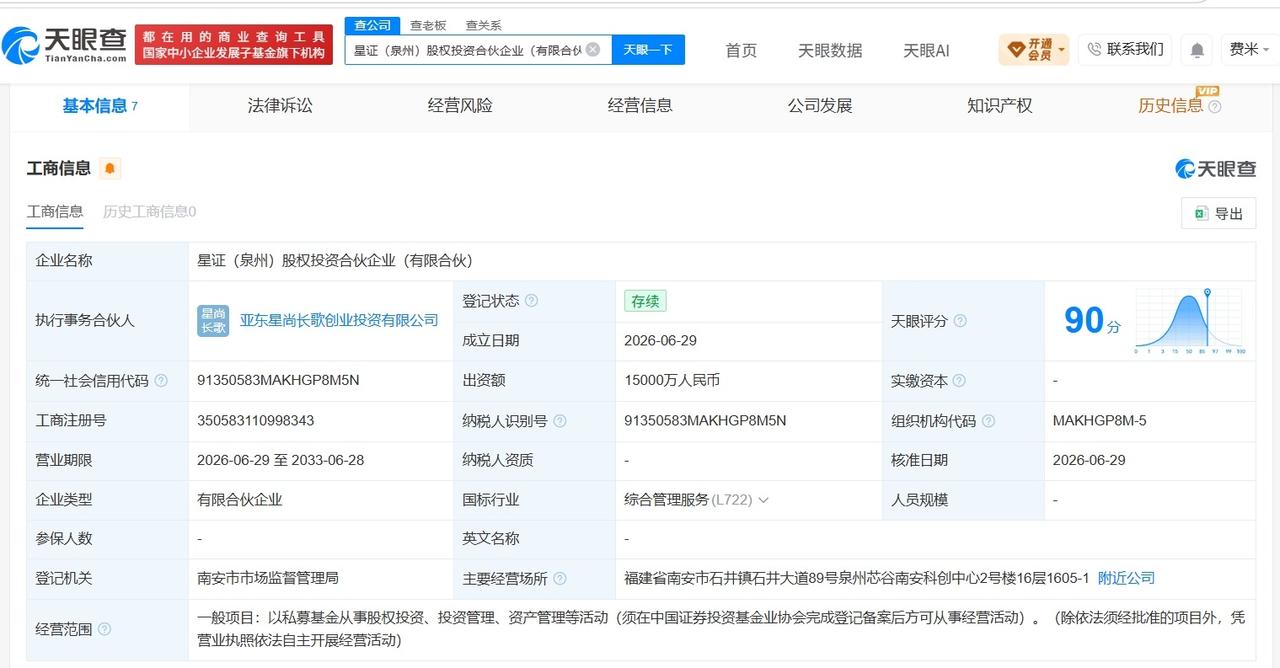Clear the search box with X icon
1280x668 pixels.
pos(593,49)
